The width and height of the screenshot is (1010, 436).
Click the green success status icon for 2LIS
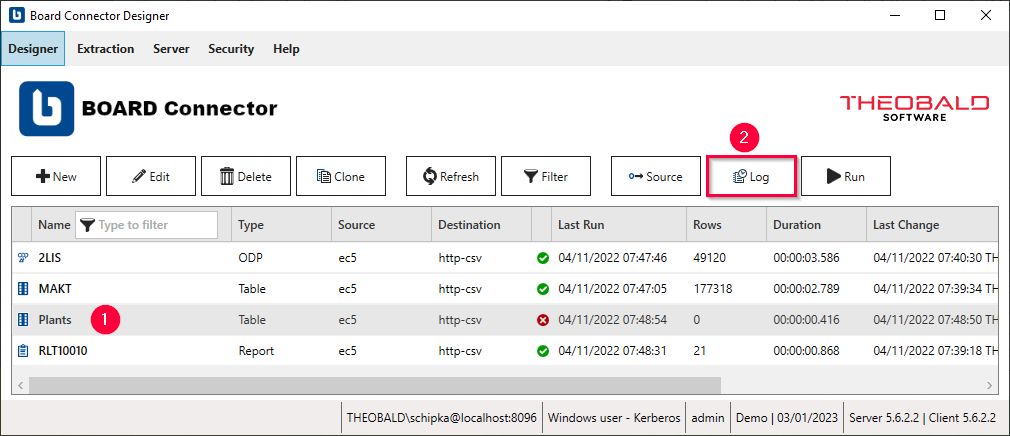(x=543, y=258)
